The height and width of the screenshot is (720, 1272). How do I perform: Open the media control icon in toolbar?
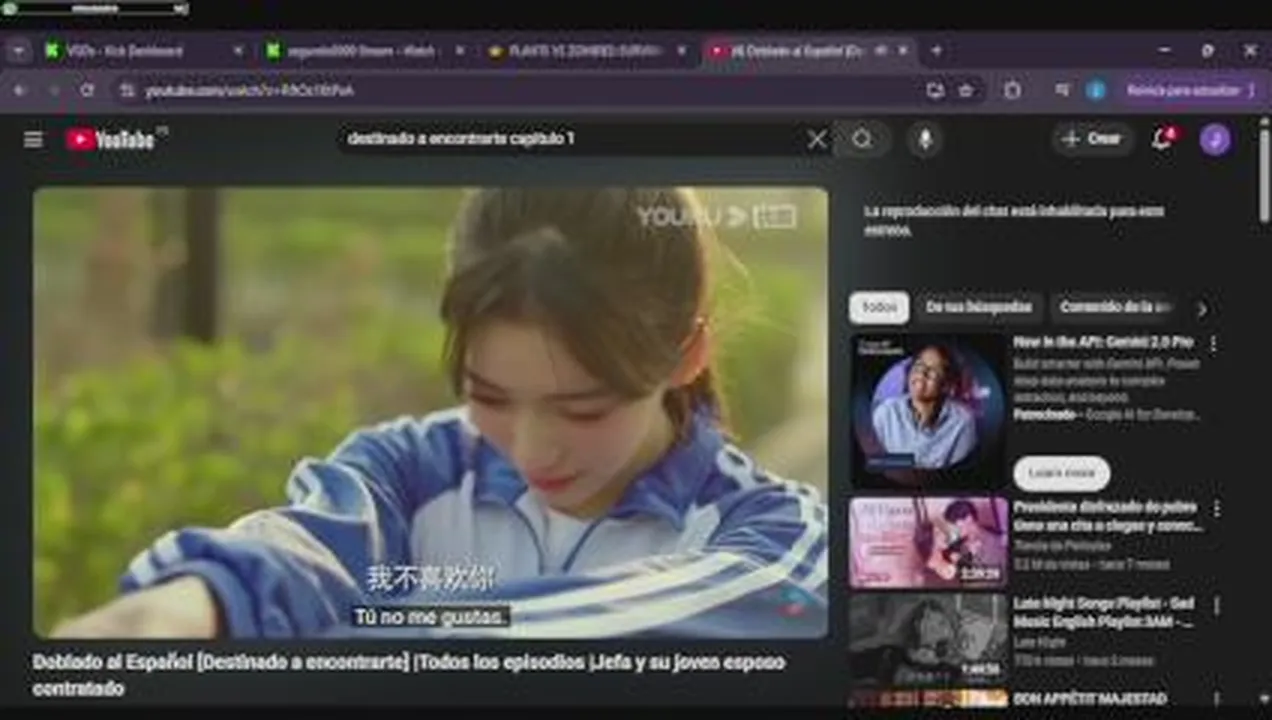click(x=1062, y=90)
